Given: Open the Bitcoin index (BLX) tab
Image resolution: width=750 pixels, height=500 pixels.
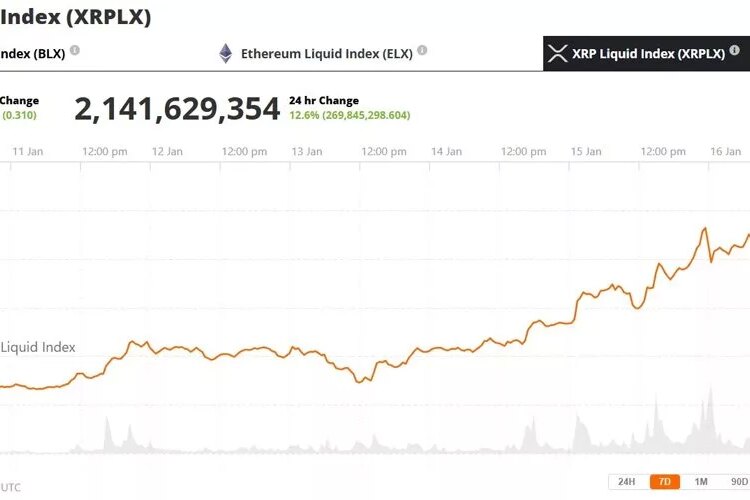Looking at the screenshot, I should [32, 54].
